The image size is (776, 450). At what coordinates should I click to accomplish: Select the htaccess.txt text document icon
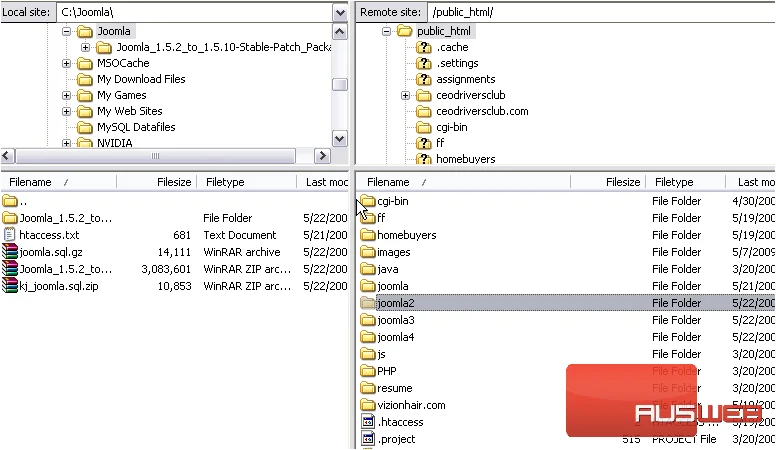click(x=9, y=235)
